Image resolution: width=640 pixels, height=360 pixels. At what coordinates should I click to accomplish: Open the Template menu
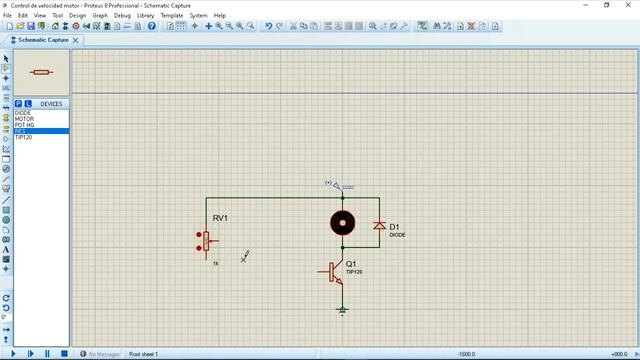click(172, 16)
